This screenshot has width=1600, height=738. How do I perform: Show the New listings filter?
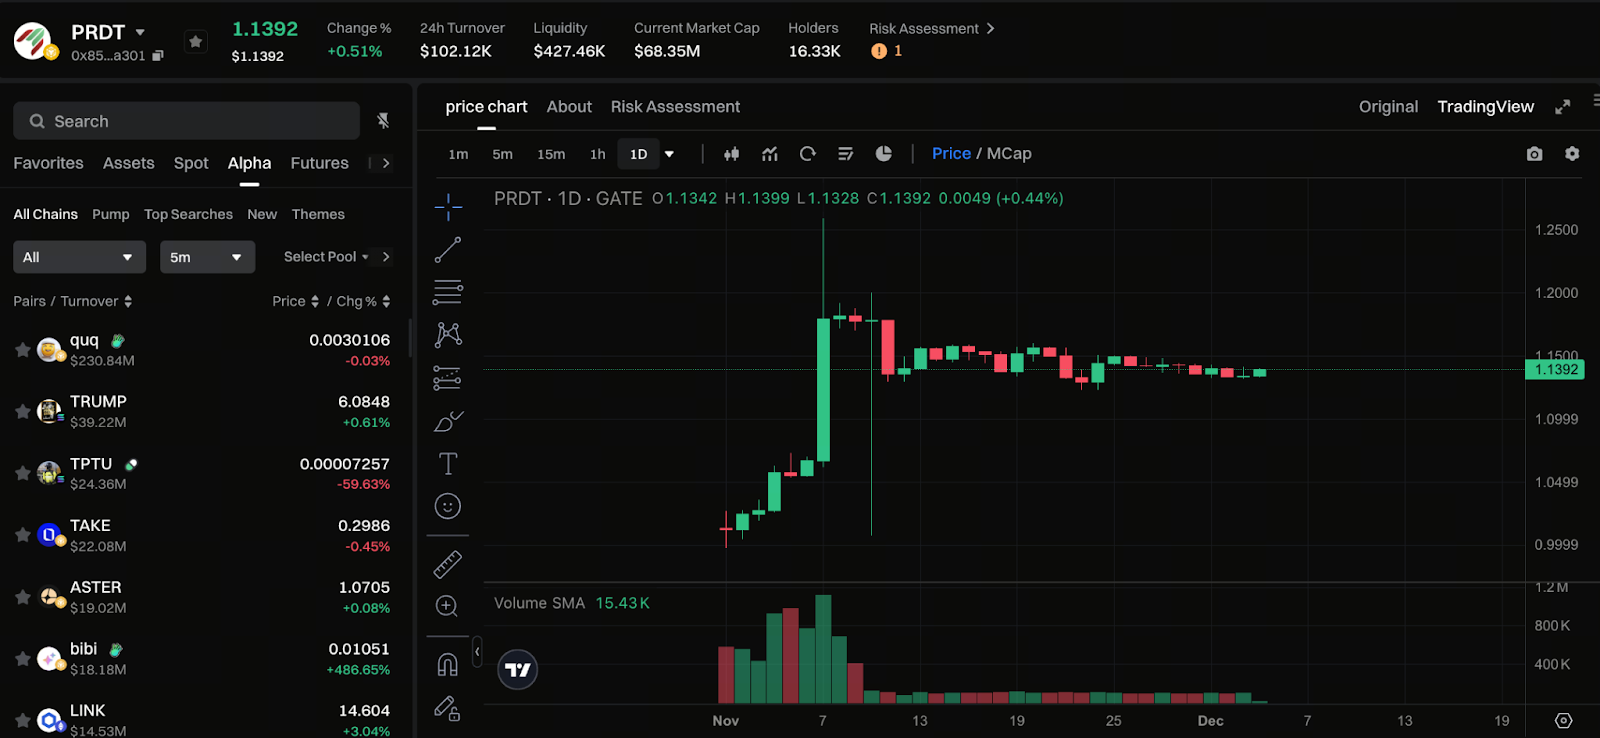pyautogui.click(x=262, y=214)
